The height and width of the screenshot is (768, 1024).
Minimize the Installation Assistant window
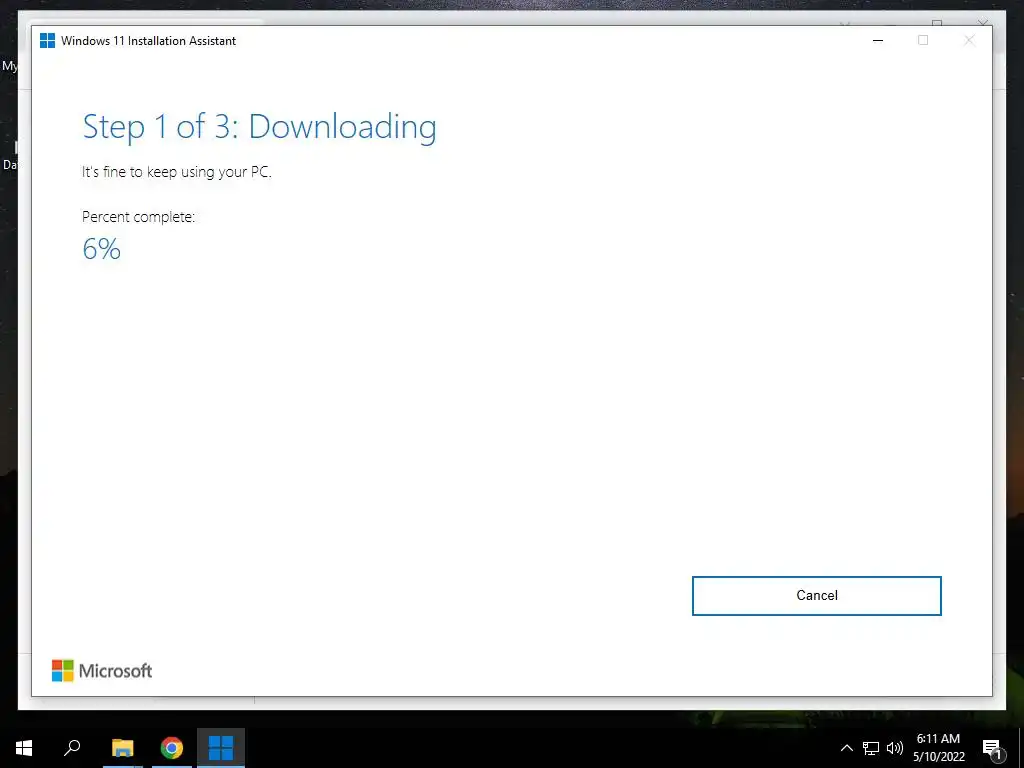click(878, 40)
